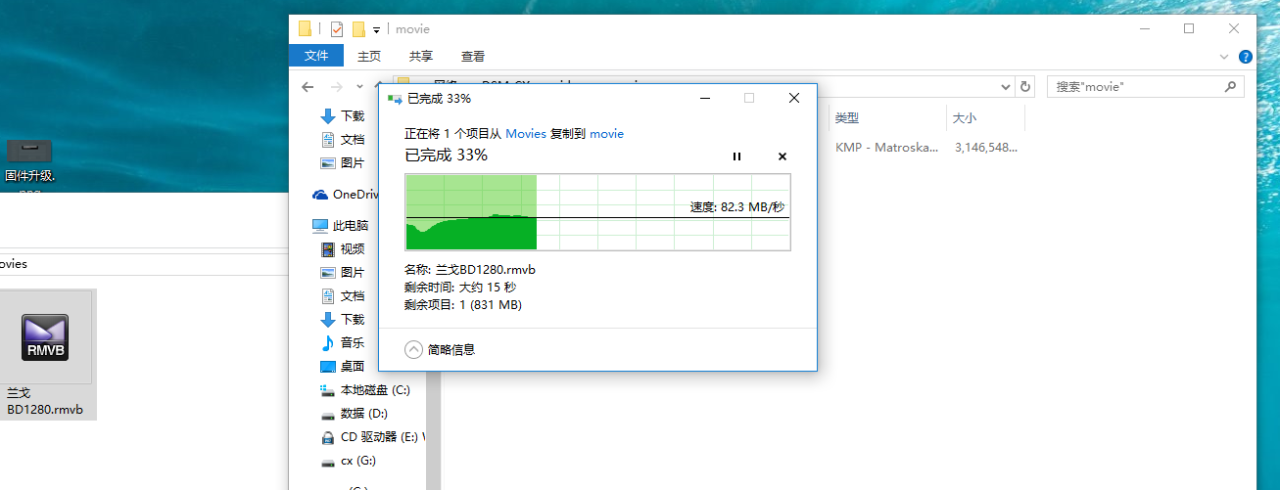Open quick access 图片 folder
This screenshot has width=1280, height=490.
[343, 162]
